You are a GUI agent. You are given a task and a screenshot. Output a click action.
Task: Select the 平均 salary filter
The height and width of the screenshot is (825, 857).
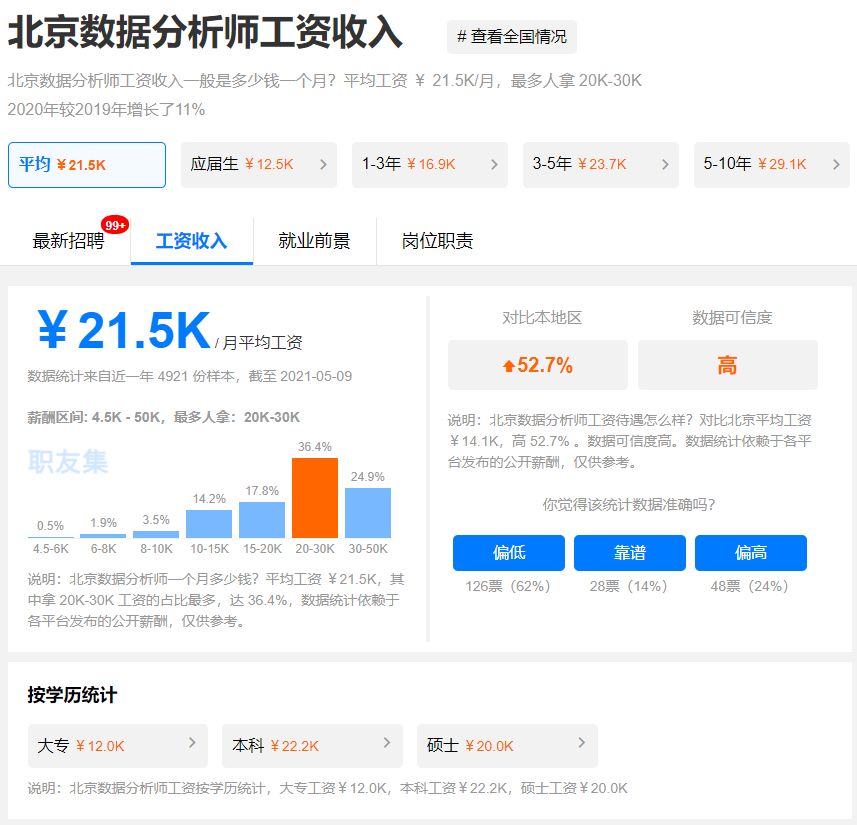pos(87,165)
